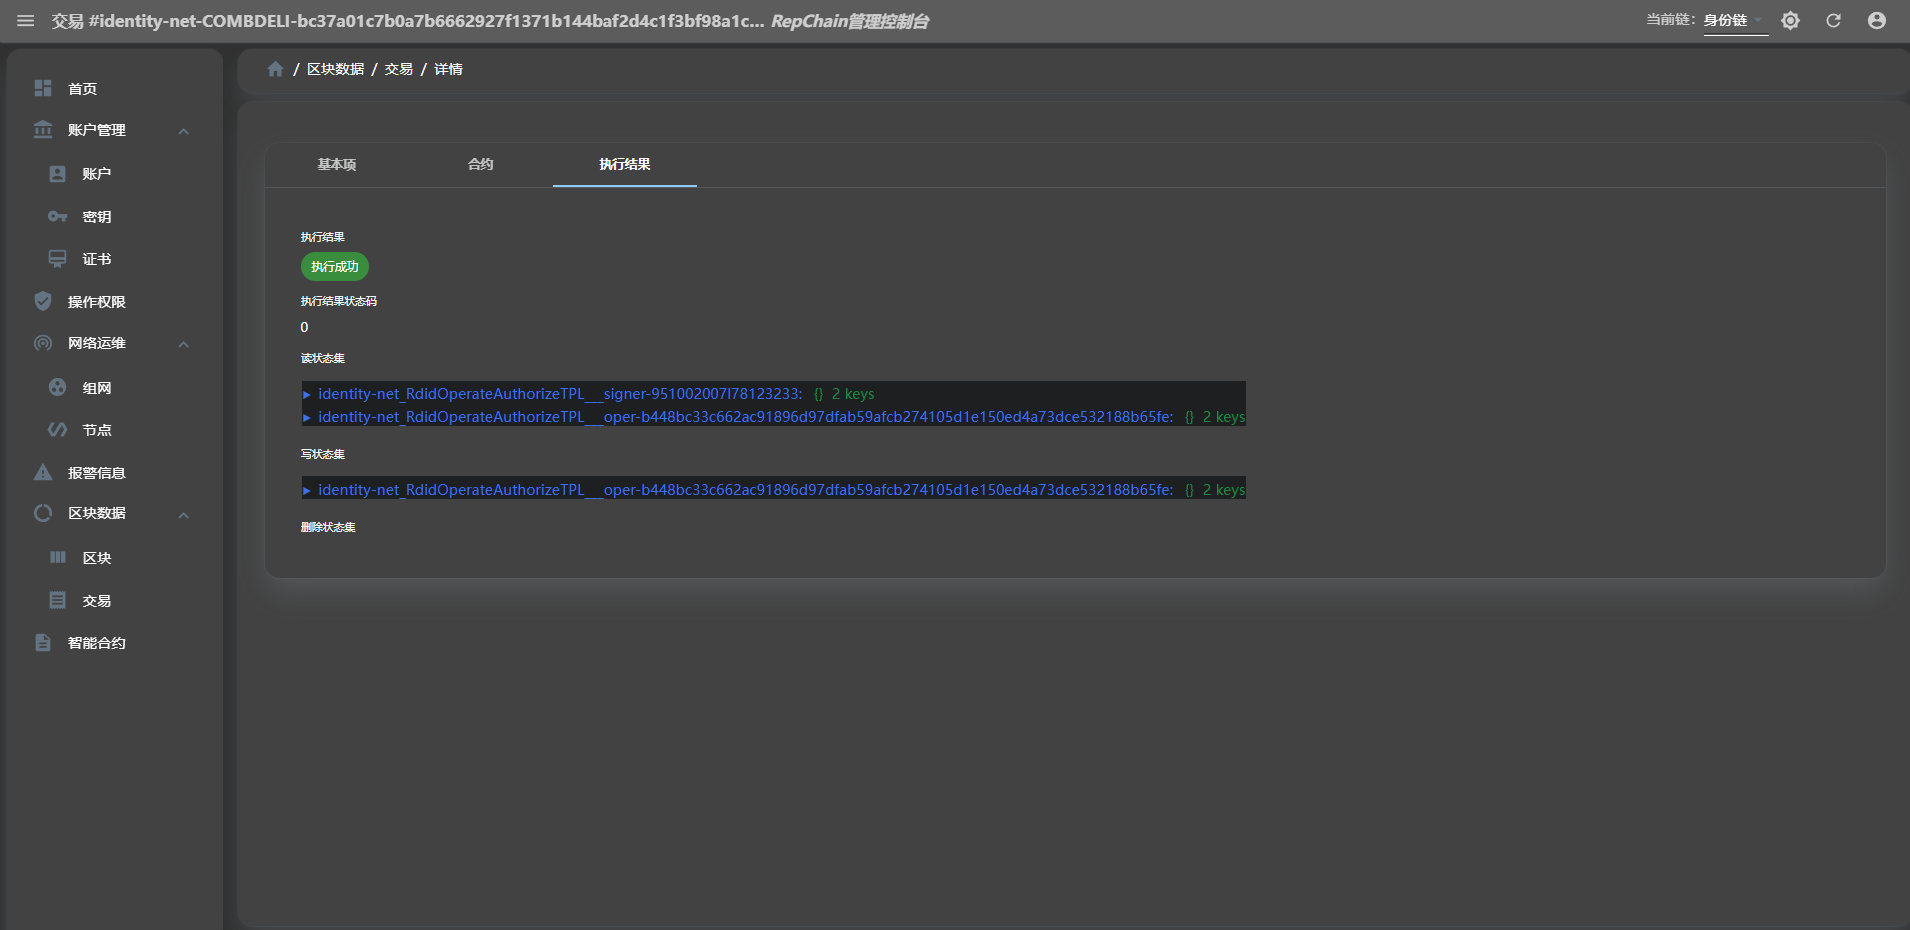Viewport: 1910px width, 930px height.
Task: Open 首页 in the sidebar
Action: (83, 89)
